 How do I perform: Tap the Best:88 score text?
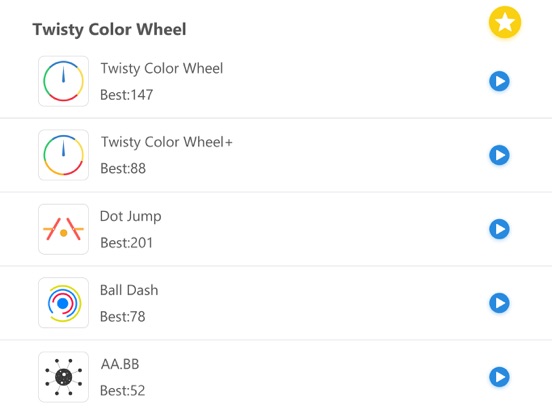point(123,169)
